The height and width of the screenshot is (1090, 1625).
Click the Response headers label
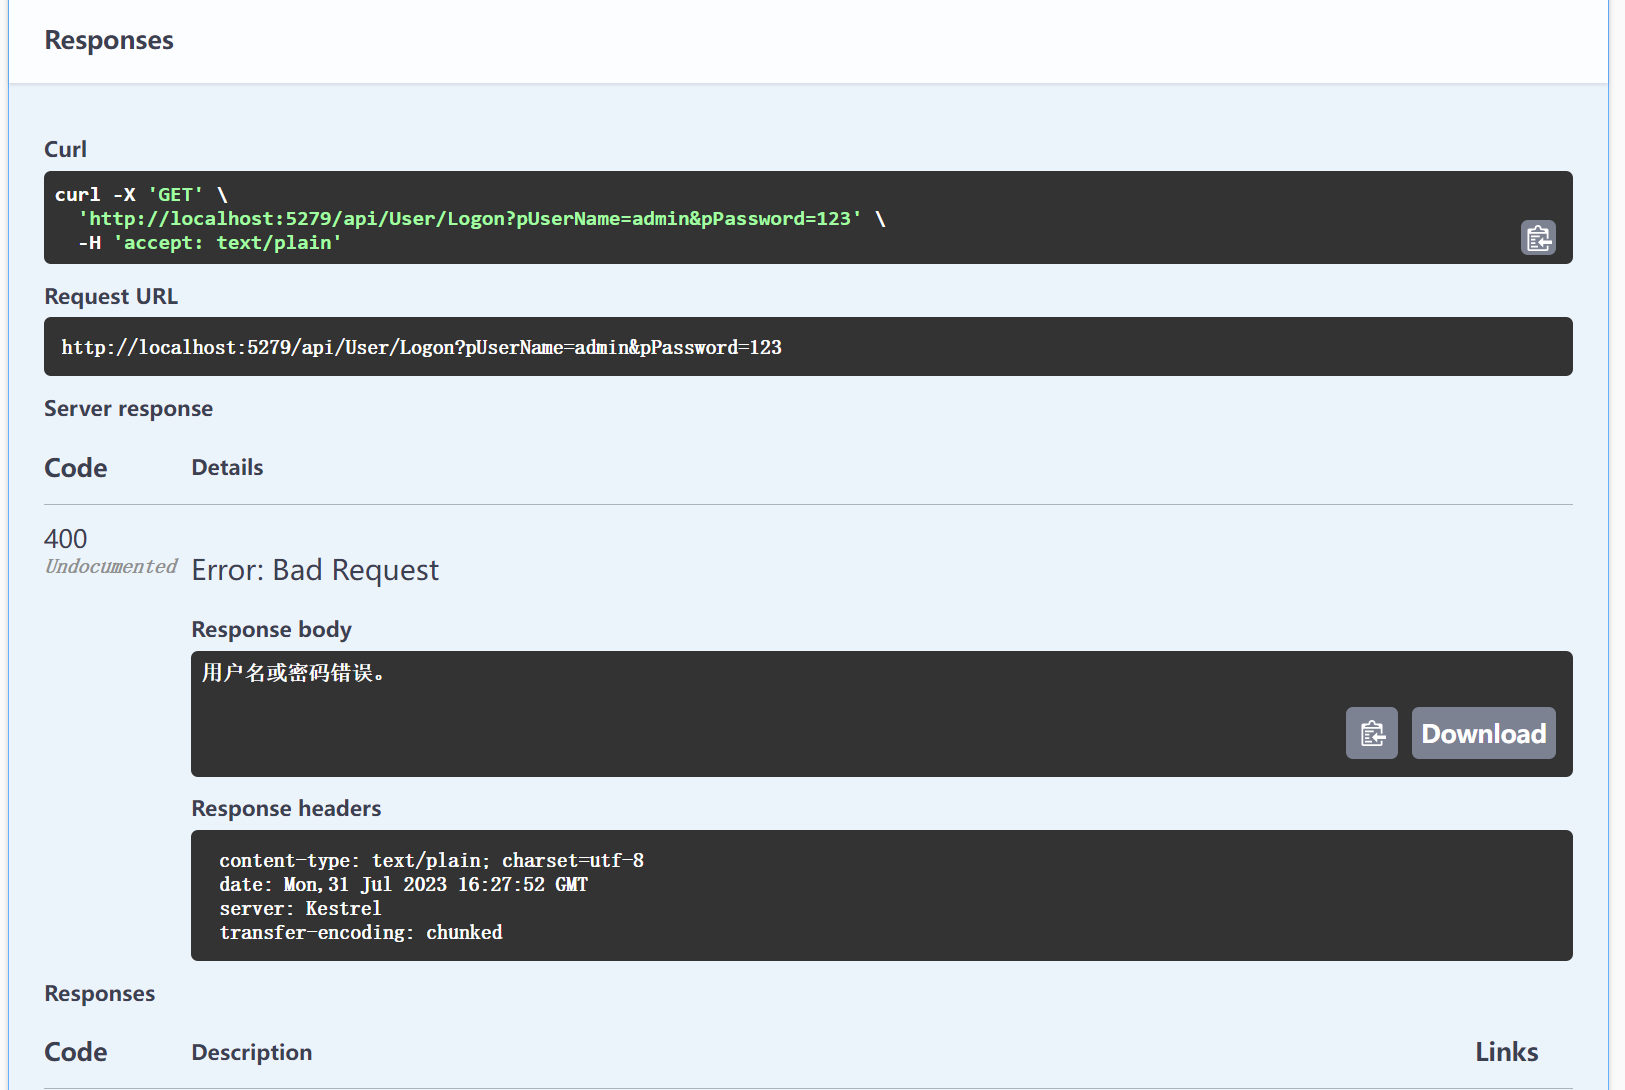pos(286,808)
